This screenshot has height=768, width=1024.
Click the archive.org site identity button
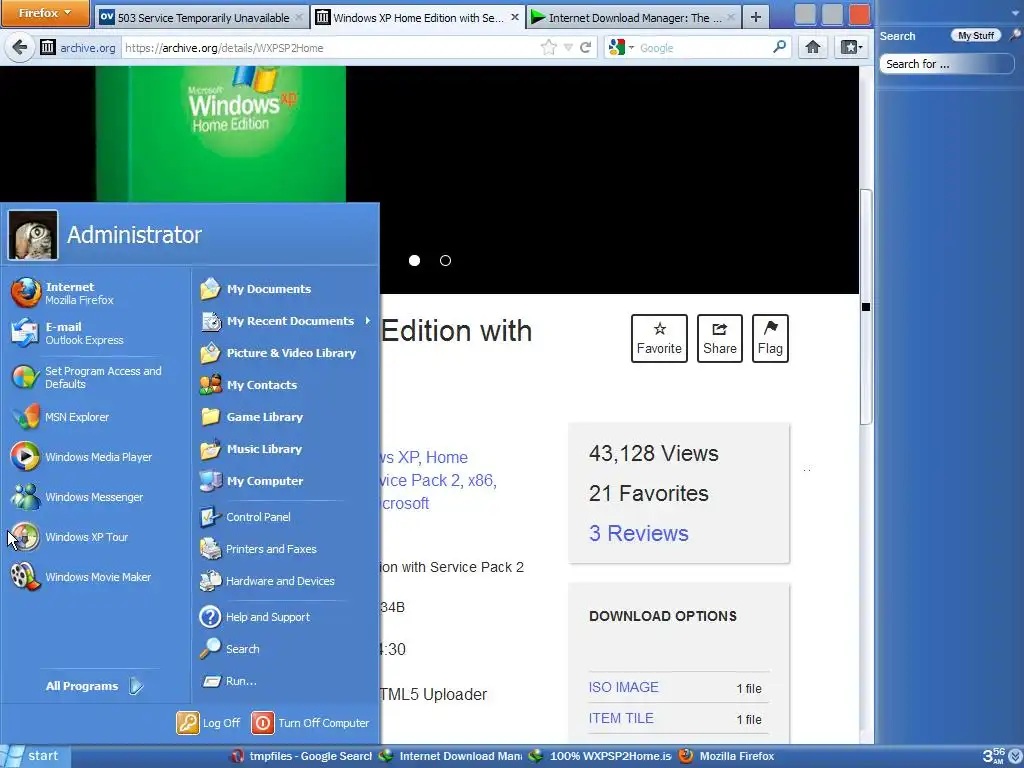point(78,48)
